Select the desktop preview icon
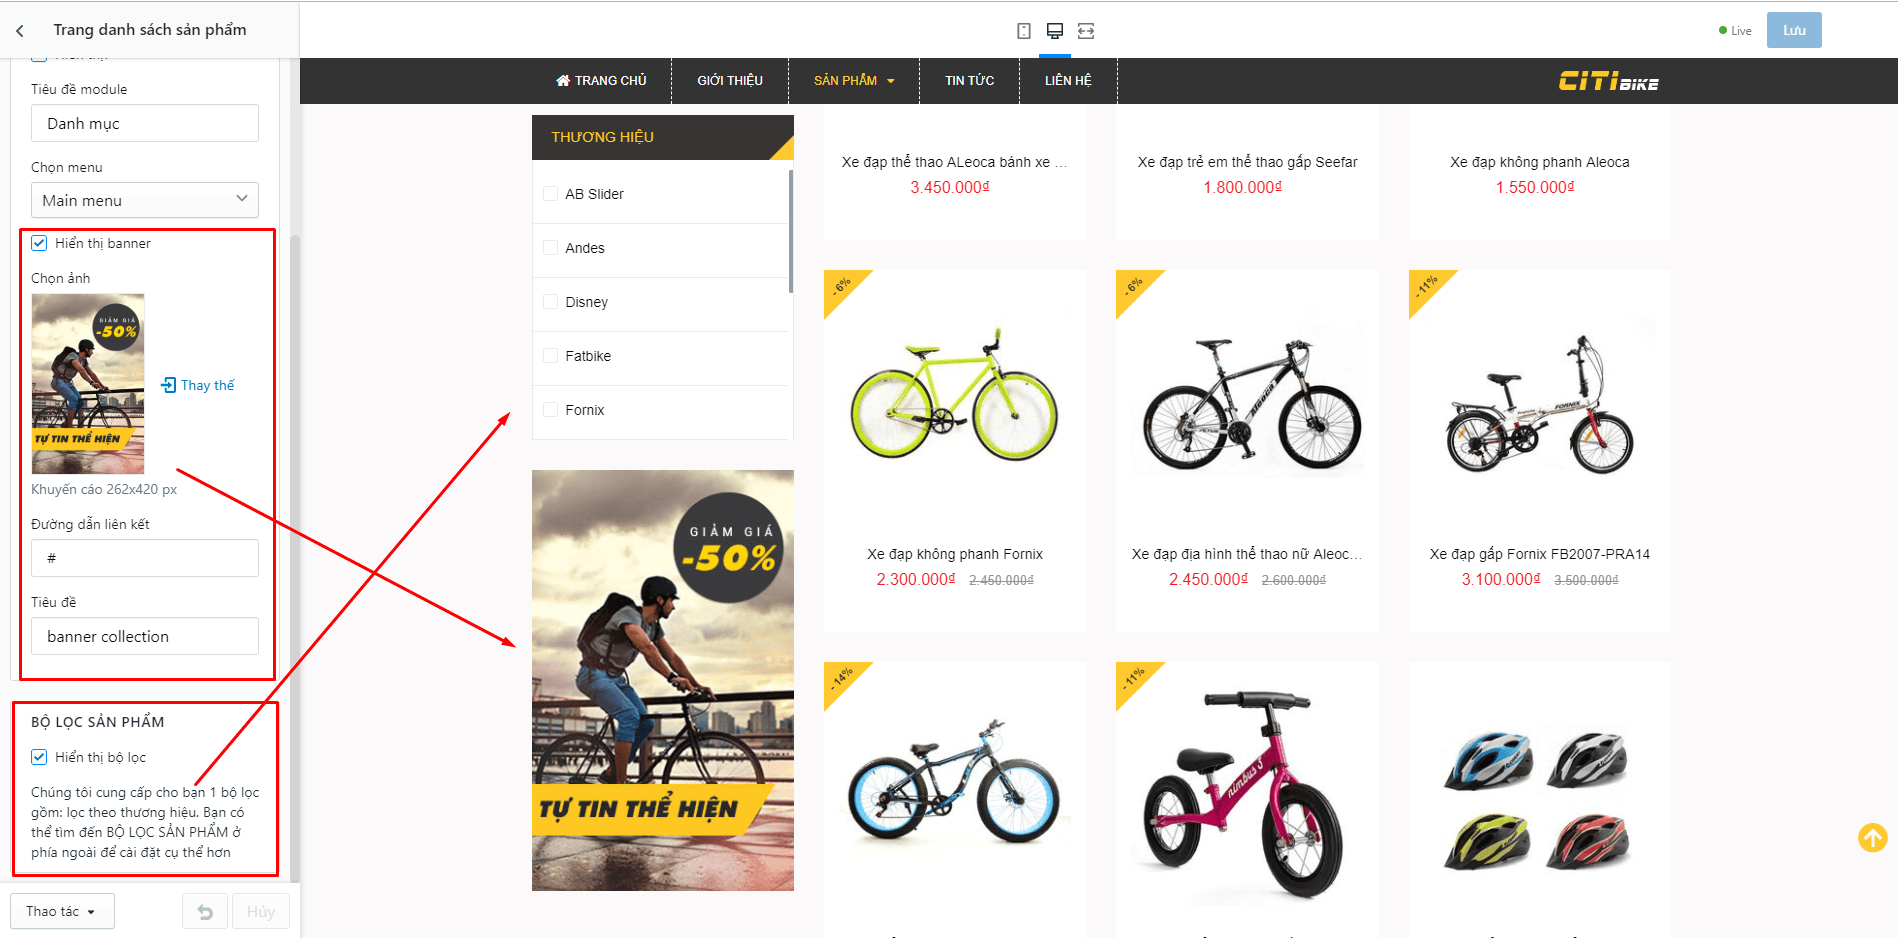This screenshot has width=1898, height=938. (x=1055, y=31)
